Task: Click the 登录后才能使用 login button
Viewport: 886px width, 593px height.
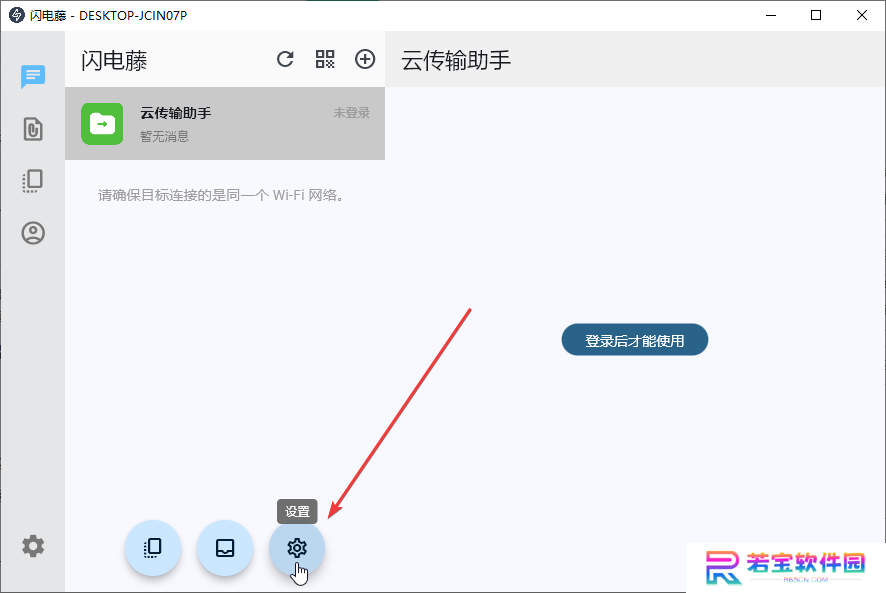Action: click(x=635, y=340)
